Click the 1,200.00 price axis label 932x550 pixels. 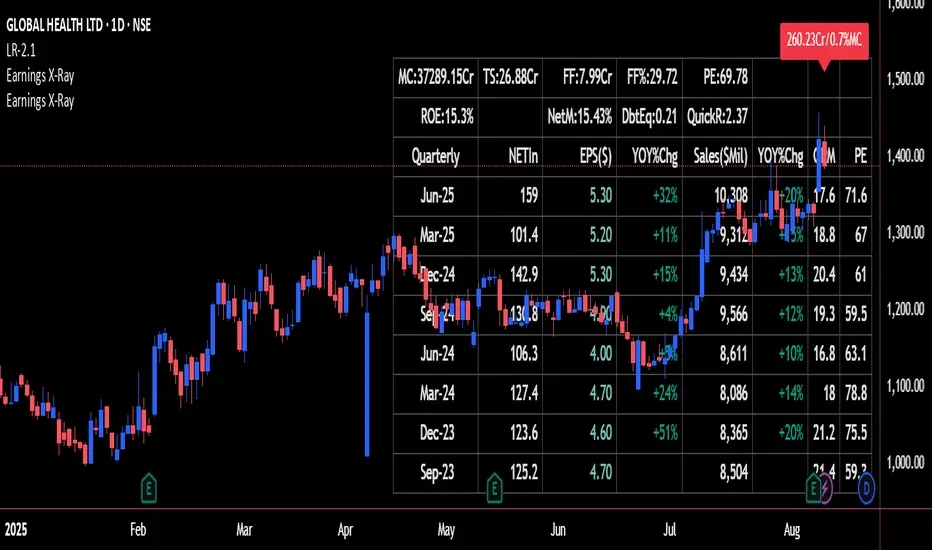point(905,309)
